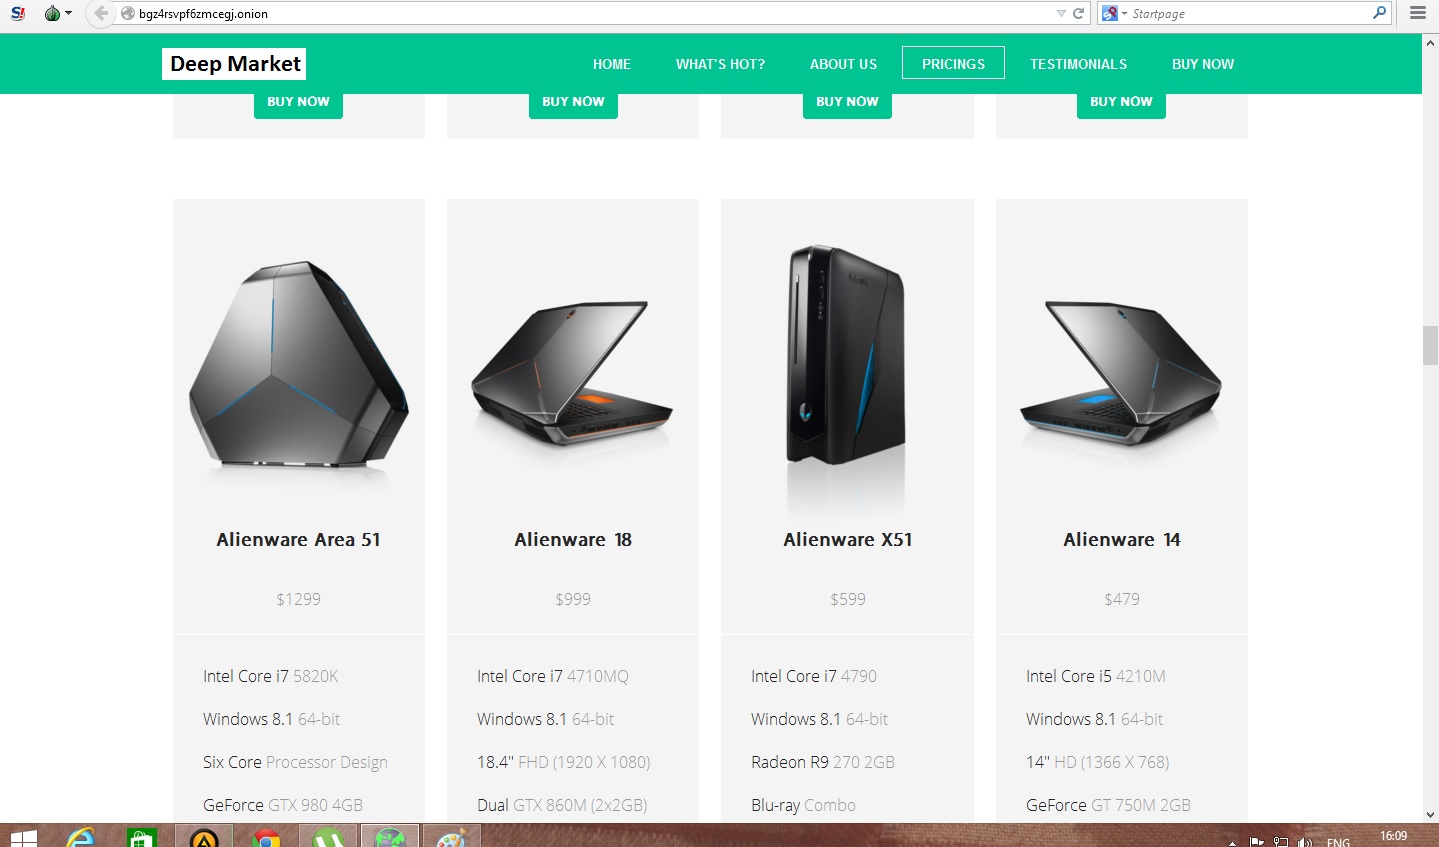Show hidden tray icons arrow
Viewport: 1439px width, 847px height.
tap(1232, 842)
